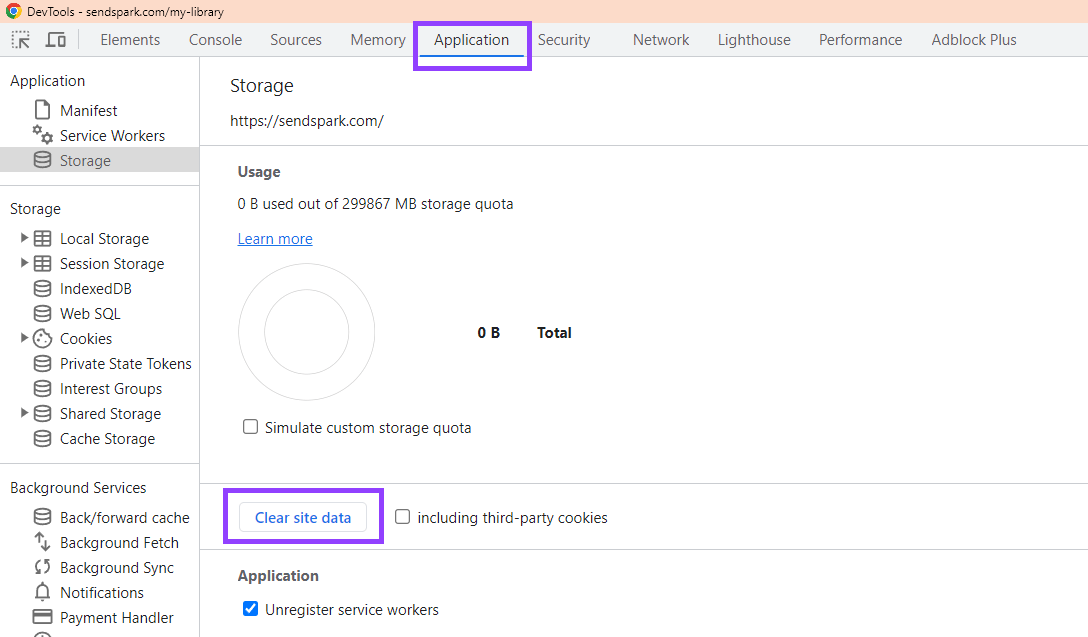This screenshot has height=637, width=1088.
Task: Click the Session Storage table icon
Action: click(x=42, y=264)
